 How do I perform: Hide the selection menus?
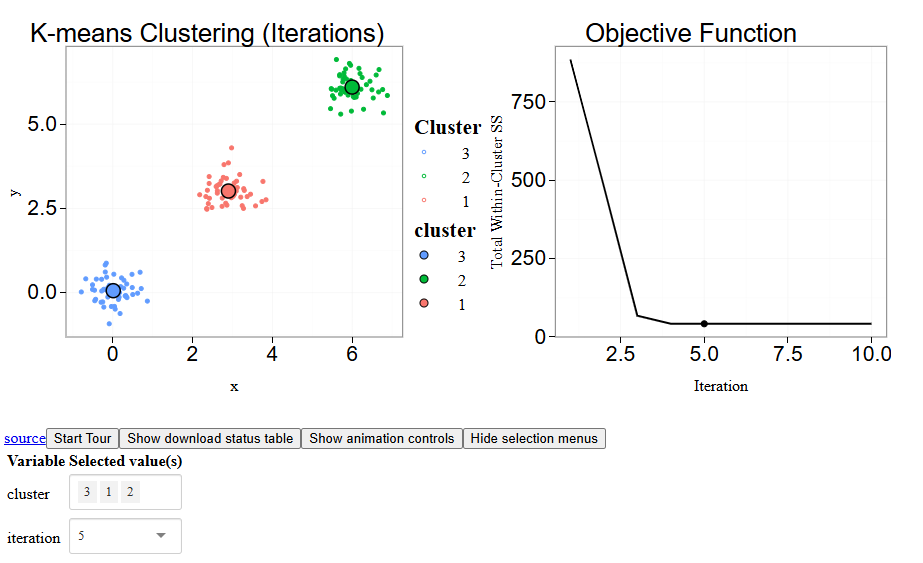(x=534, y=438)
